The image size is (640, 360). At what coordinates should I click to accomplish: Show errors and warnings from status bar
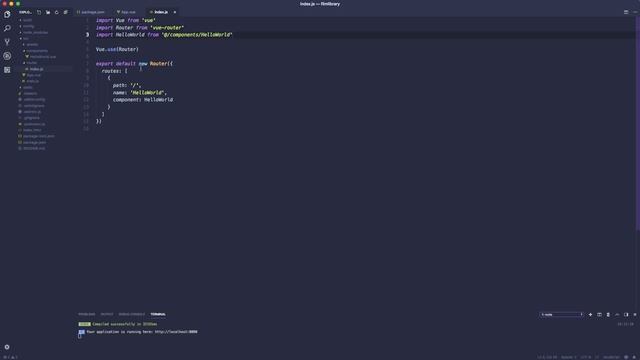point(11,357)
